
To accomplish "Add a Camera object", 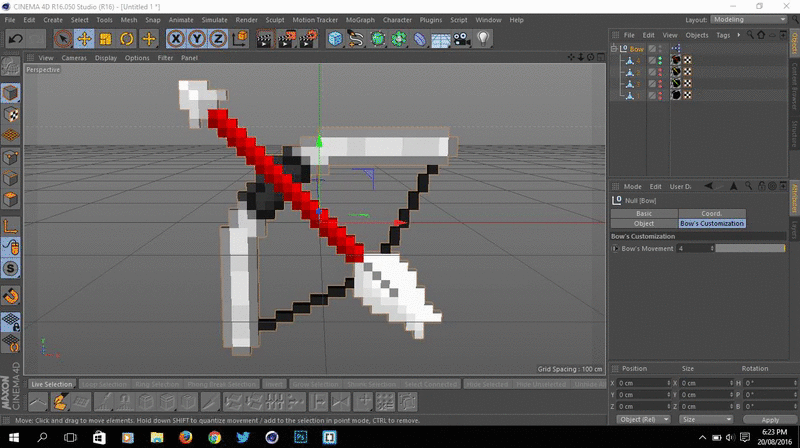I will coord(462,39).
